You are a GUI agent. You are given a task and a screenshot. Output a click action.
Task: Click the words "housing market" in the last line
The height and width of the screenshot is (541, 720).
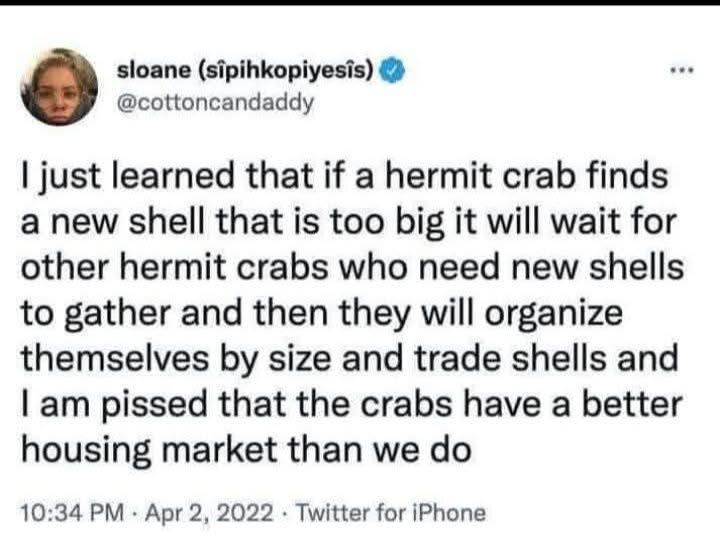149,450
